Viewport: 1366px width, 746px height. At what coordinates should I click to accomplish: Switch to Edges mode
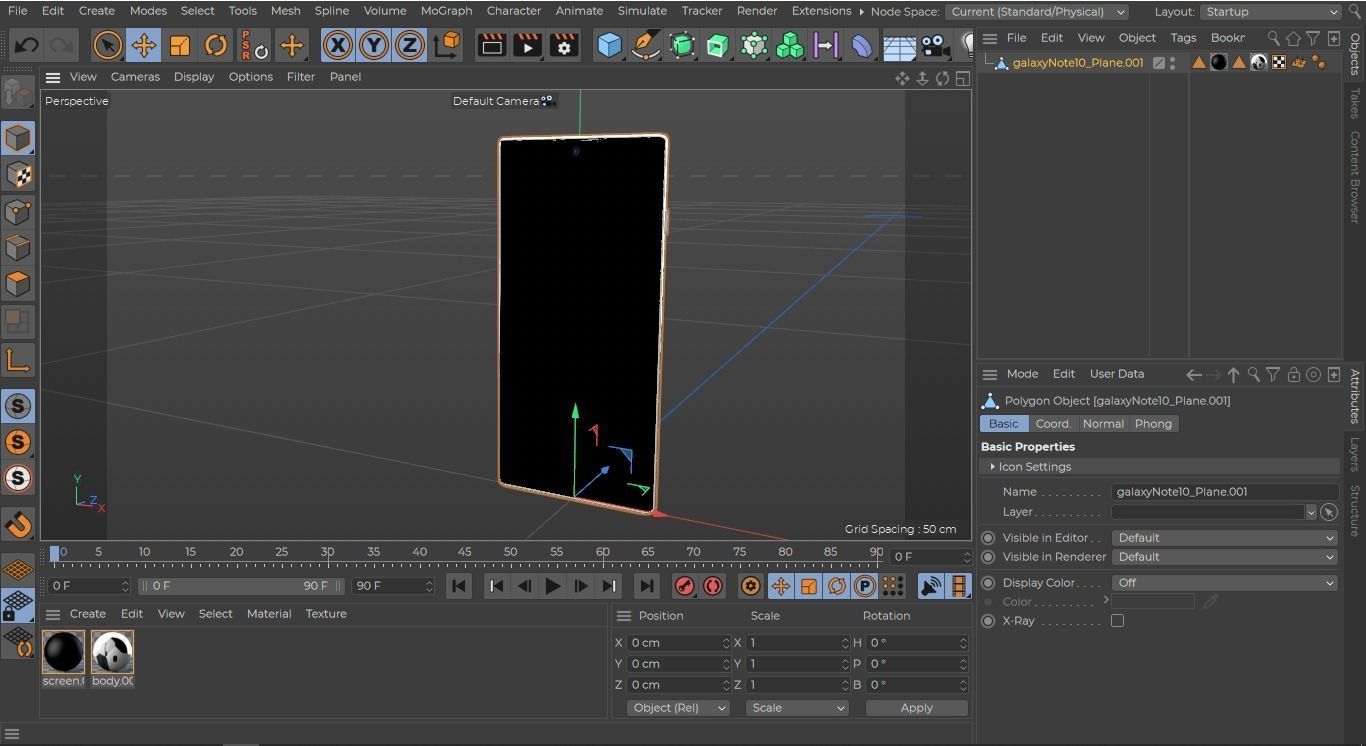[17, 247]
